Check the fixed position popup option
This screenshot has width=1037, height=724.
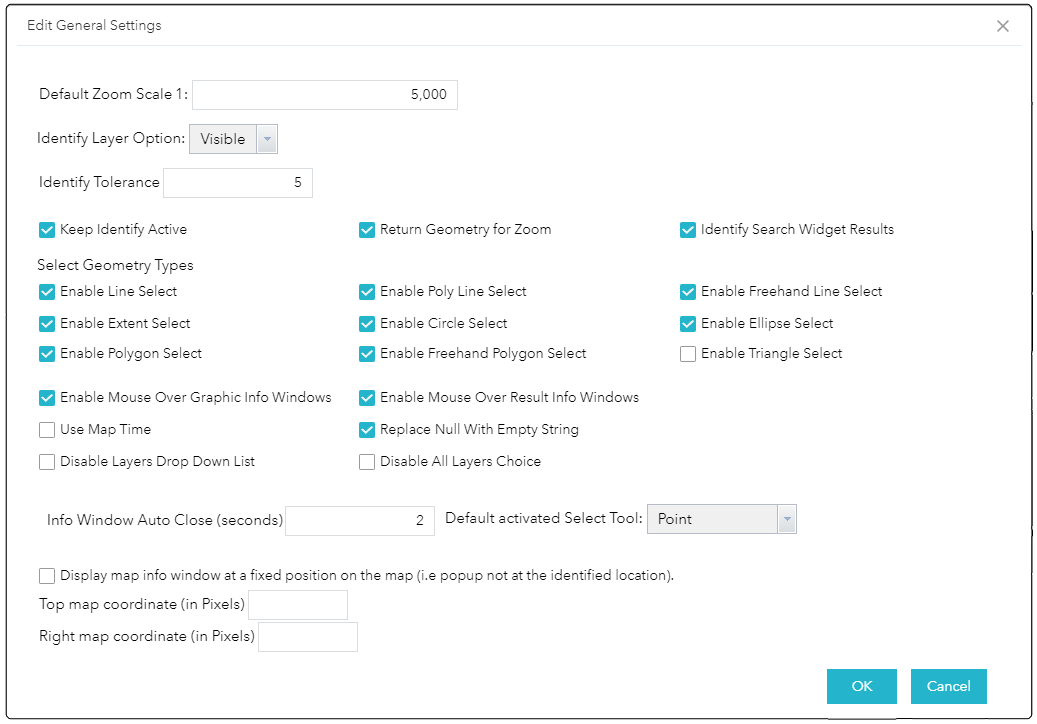pyautogui.click(x=46, y=575)
